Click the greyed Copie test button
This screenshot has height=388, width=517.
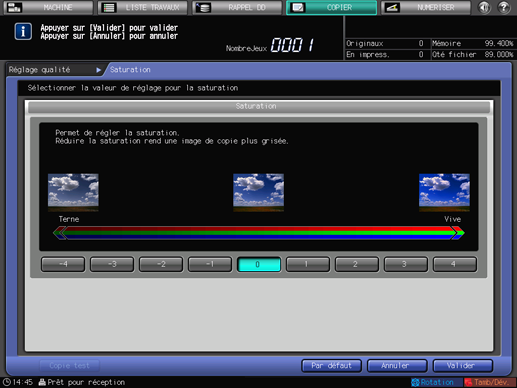[69, 366]
